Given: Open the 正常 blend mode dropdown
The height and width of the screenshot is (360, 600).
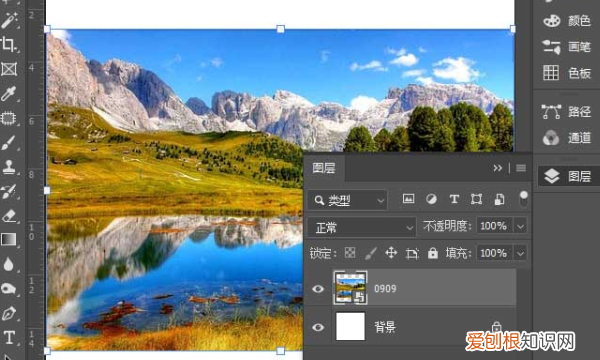Looking at the screenshot, I should tap(362, 228).
